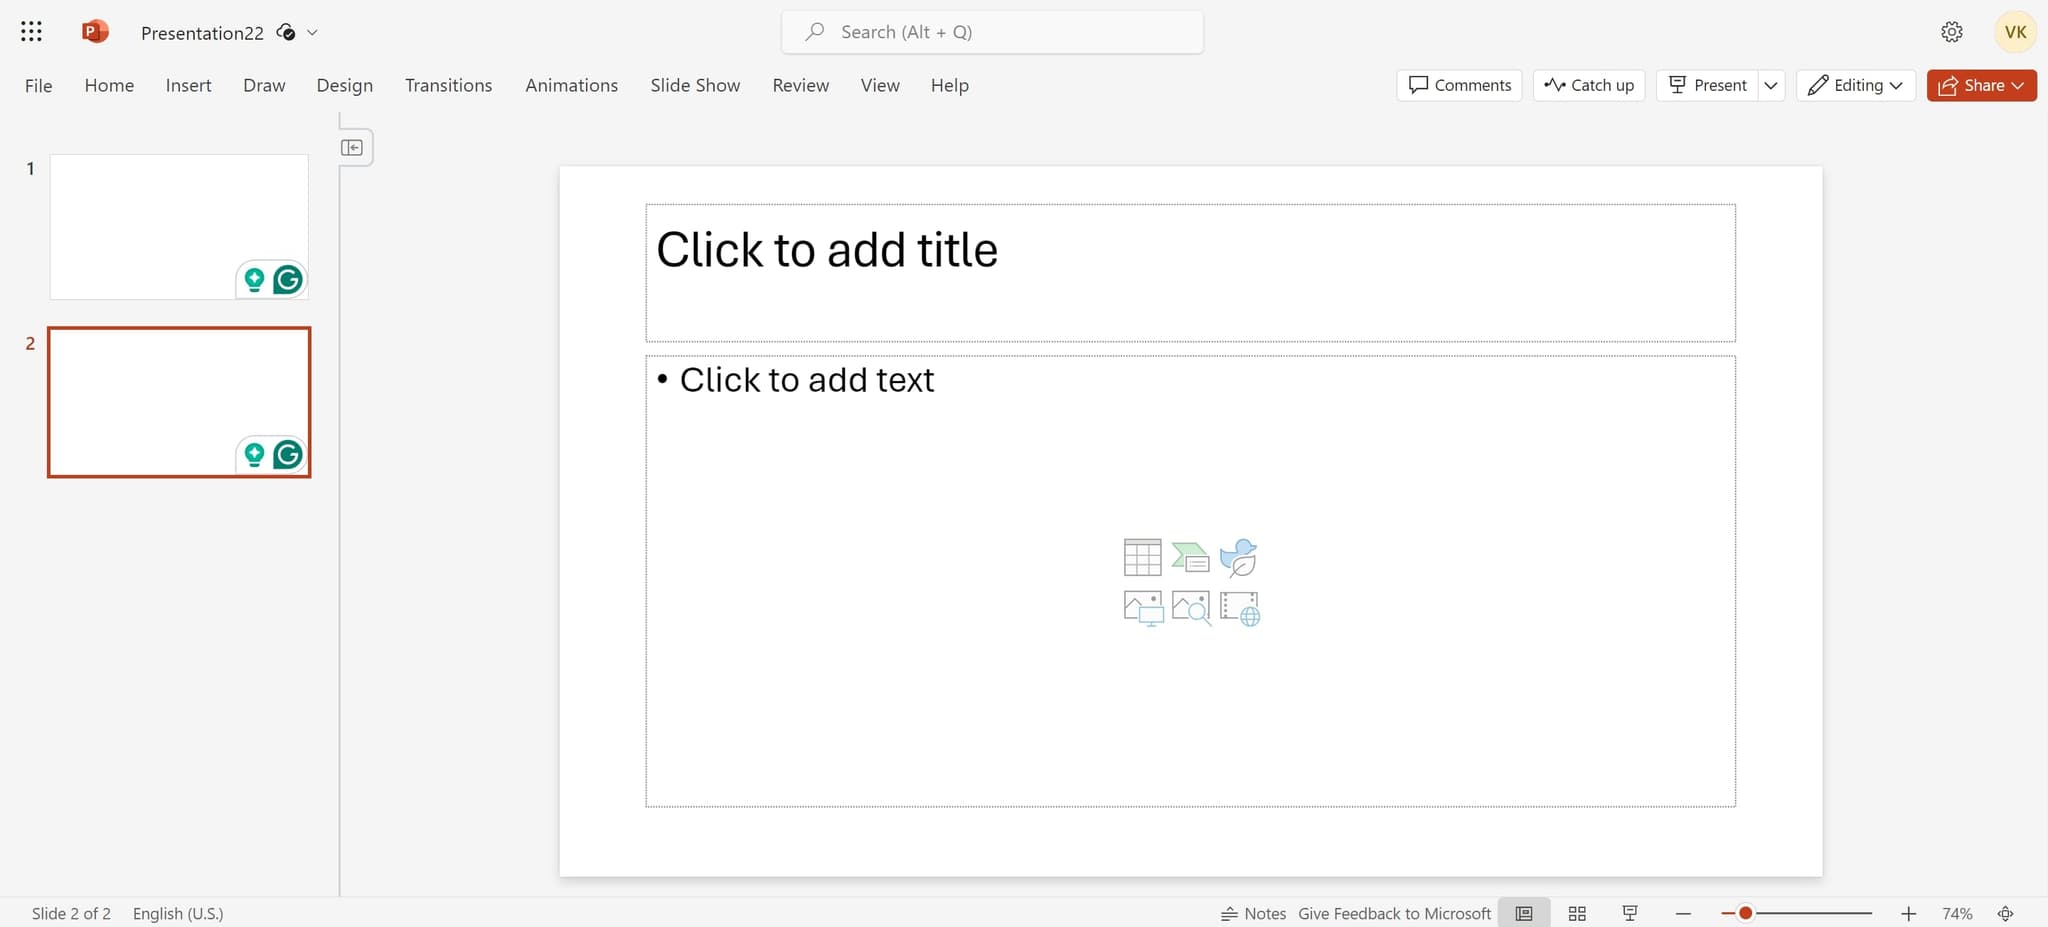Search online pictures using the magnifier icon
This screenshot has height=927, width=2048.
pos(1190,607)
